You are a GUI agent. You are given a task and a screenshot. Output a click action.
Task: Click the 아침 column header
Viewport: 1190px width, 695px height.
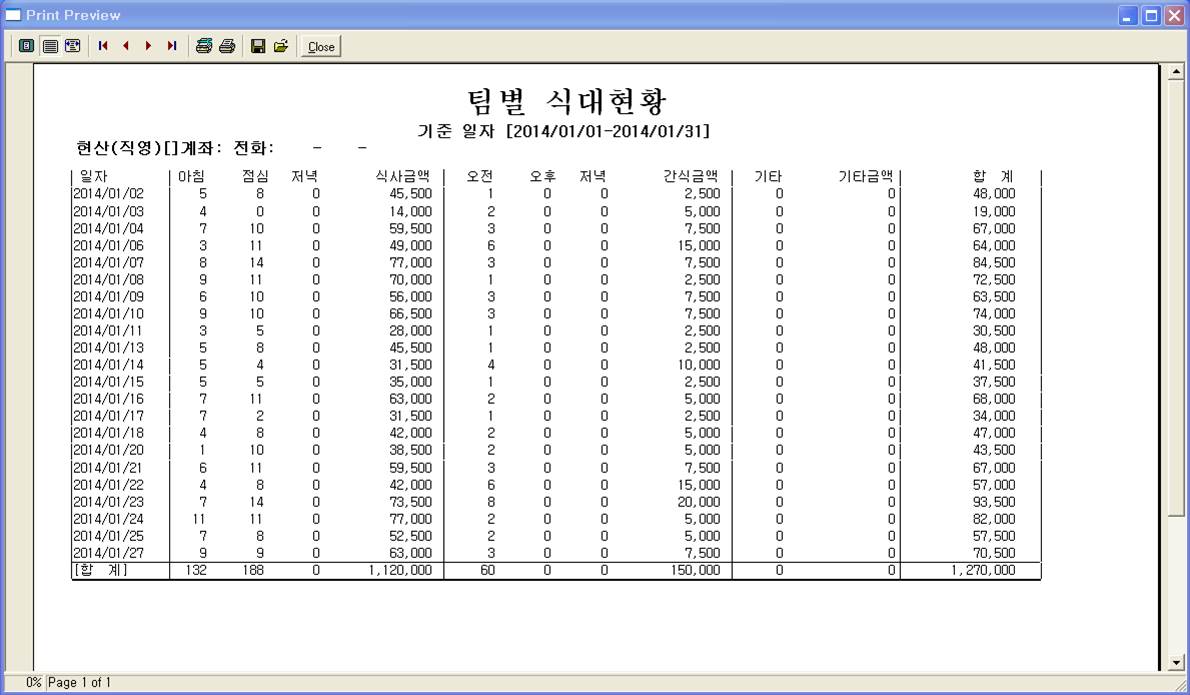point(191,176)
